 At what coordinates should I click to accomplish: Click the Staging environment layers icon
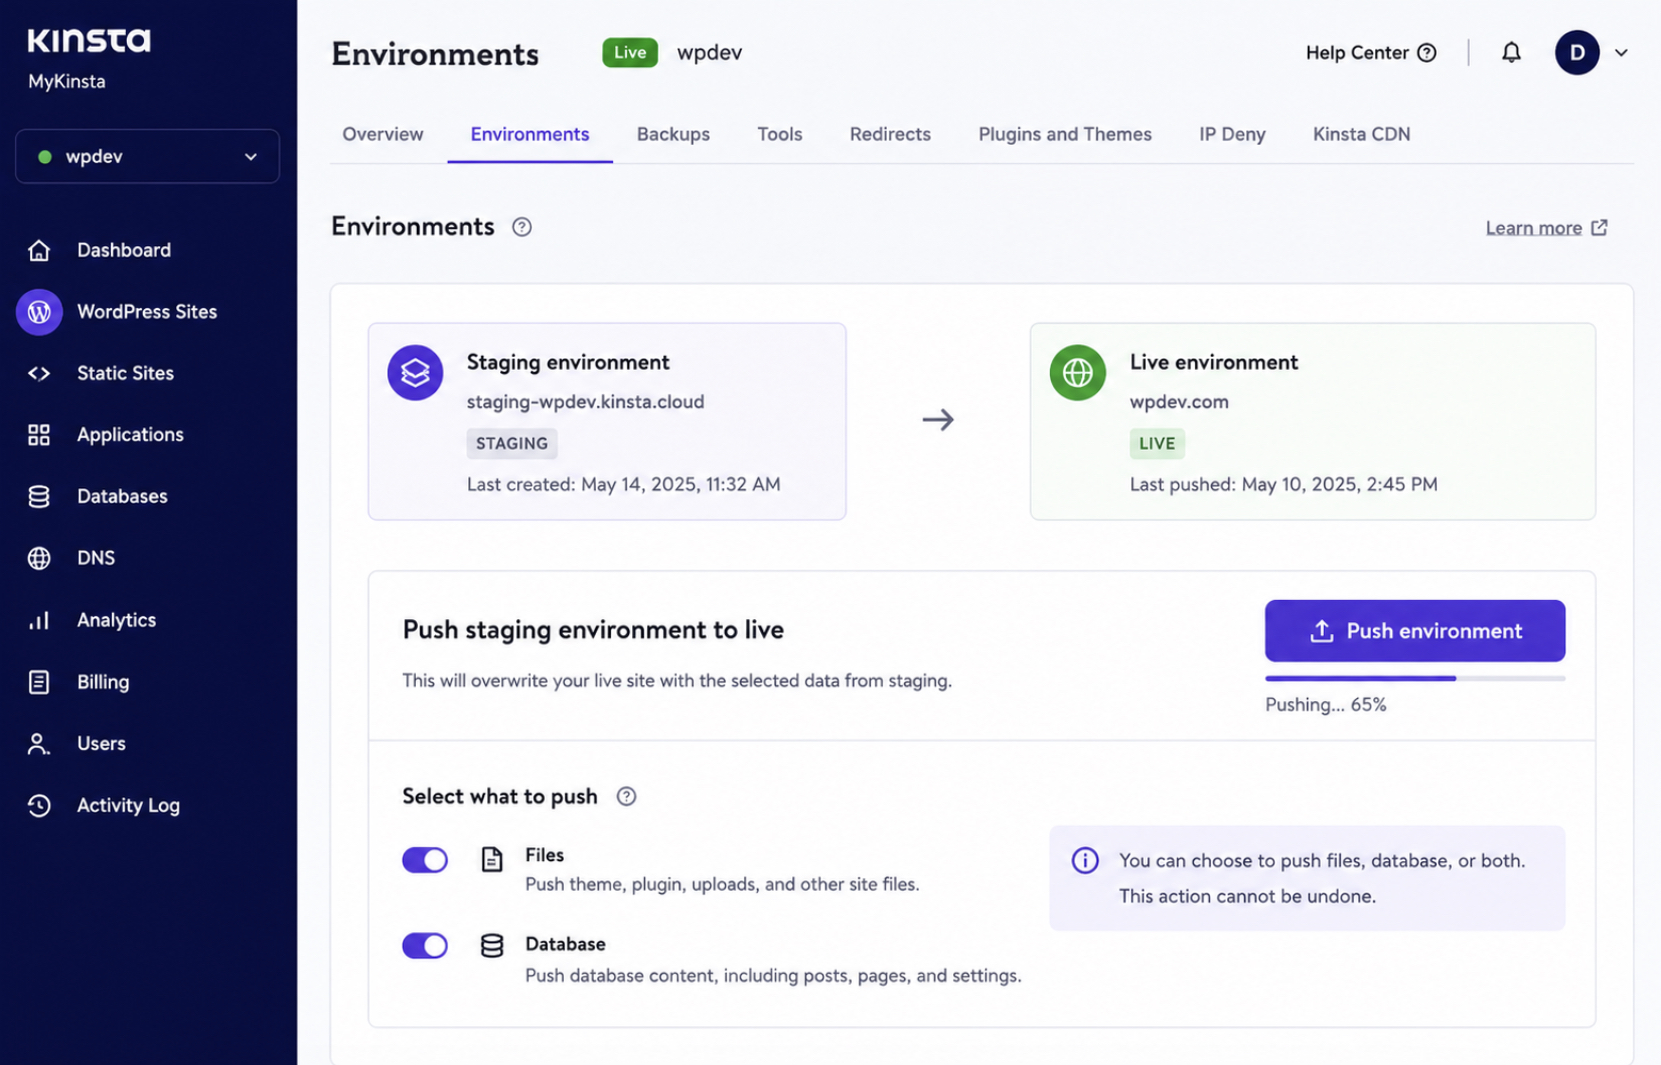point(415,373)
